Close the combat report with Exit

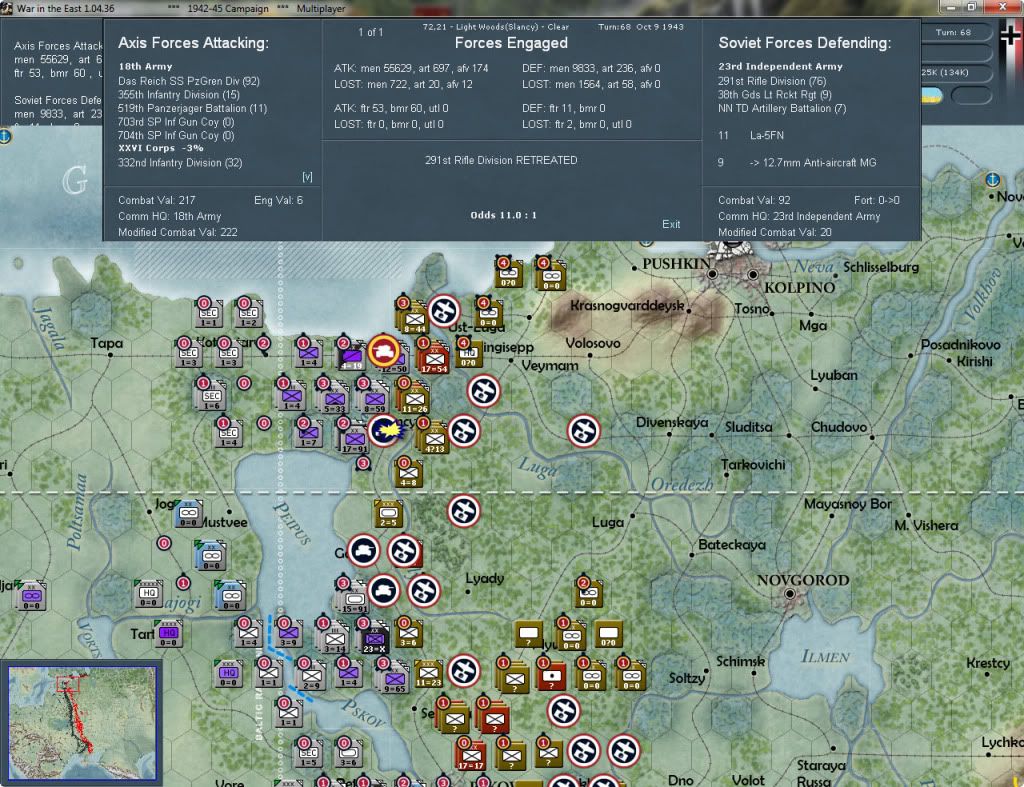pyautogui.click(x=671, y=224)
